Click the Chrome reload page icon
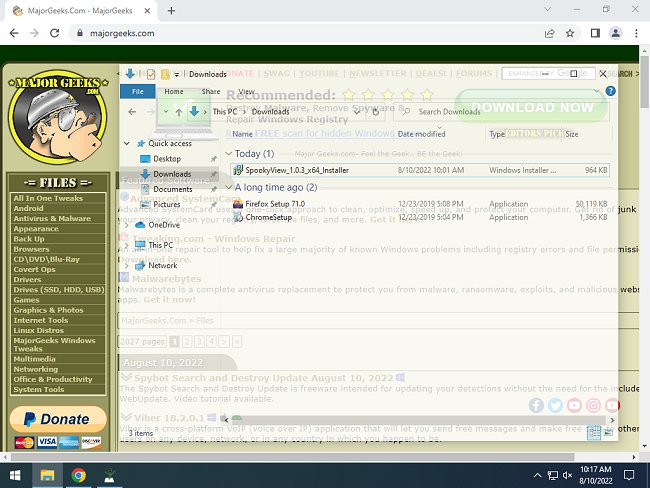Screen dimensions: 650x488 coord(54,33)
